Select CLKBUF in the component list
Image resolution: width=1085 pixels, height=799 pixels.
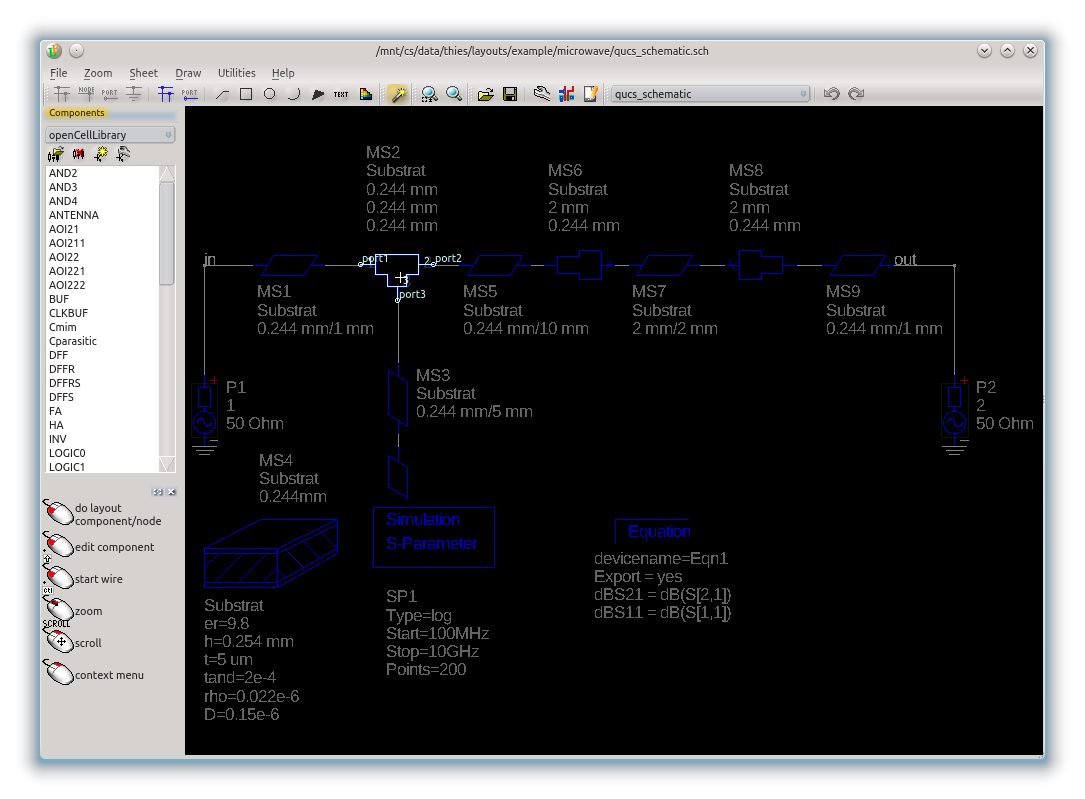[x=102, y=313]
